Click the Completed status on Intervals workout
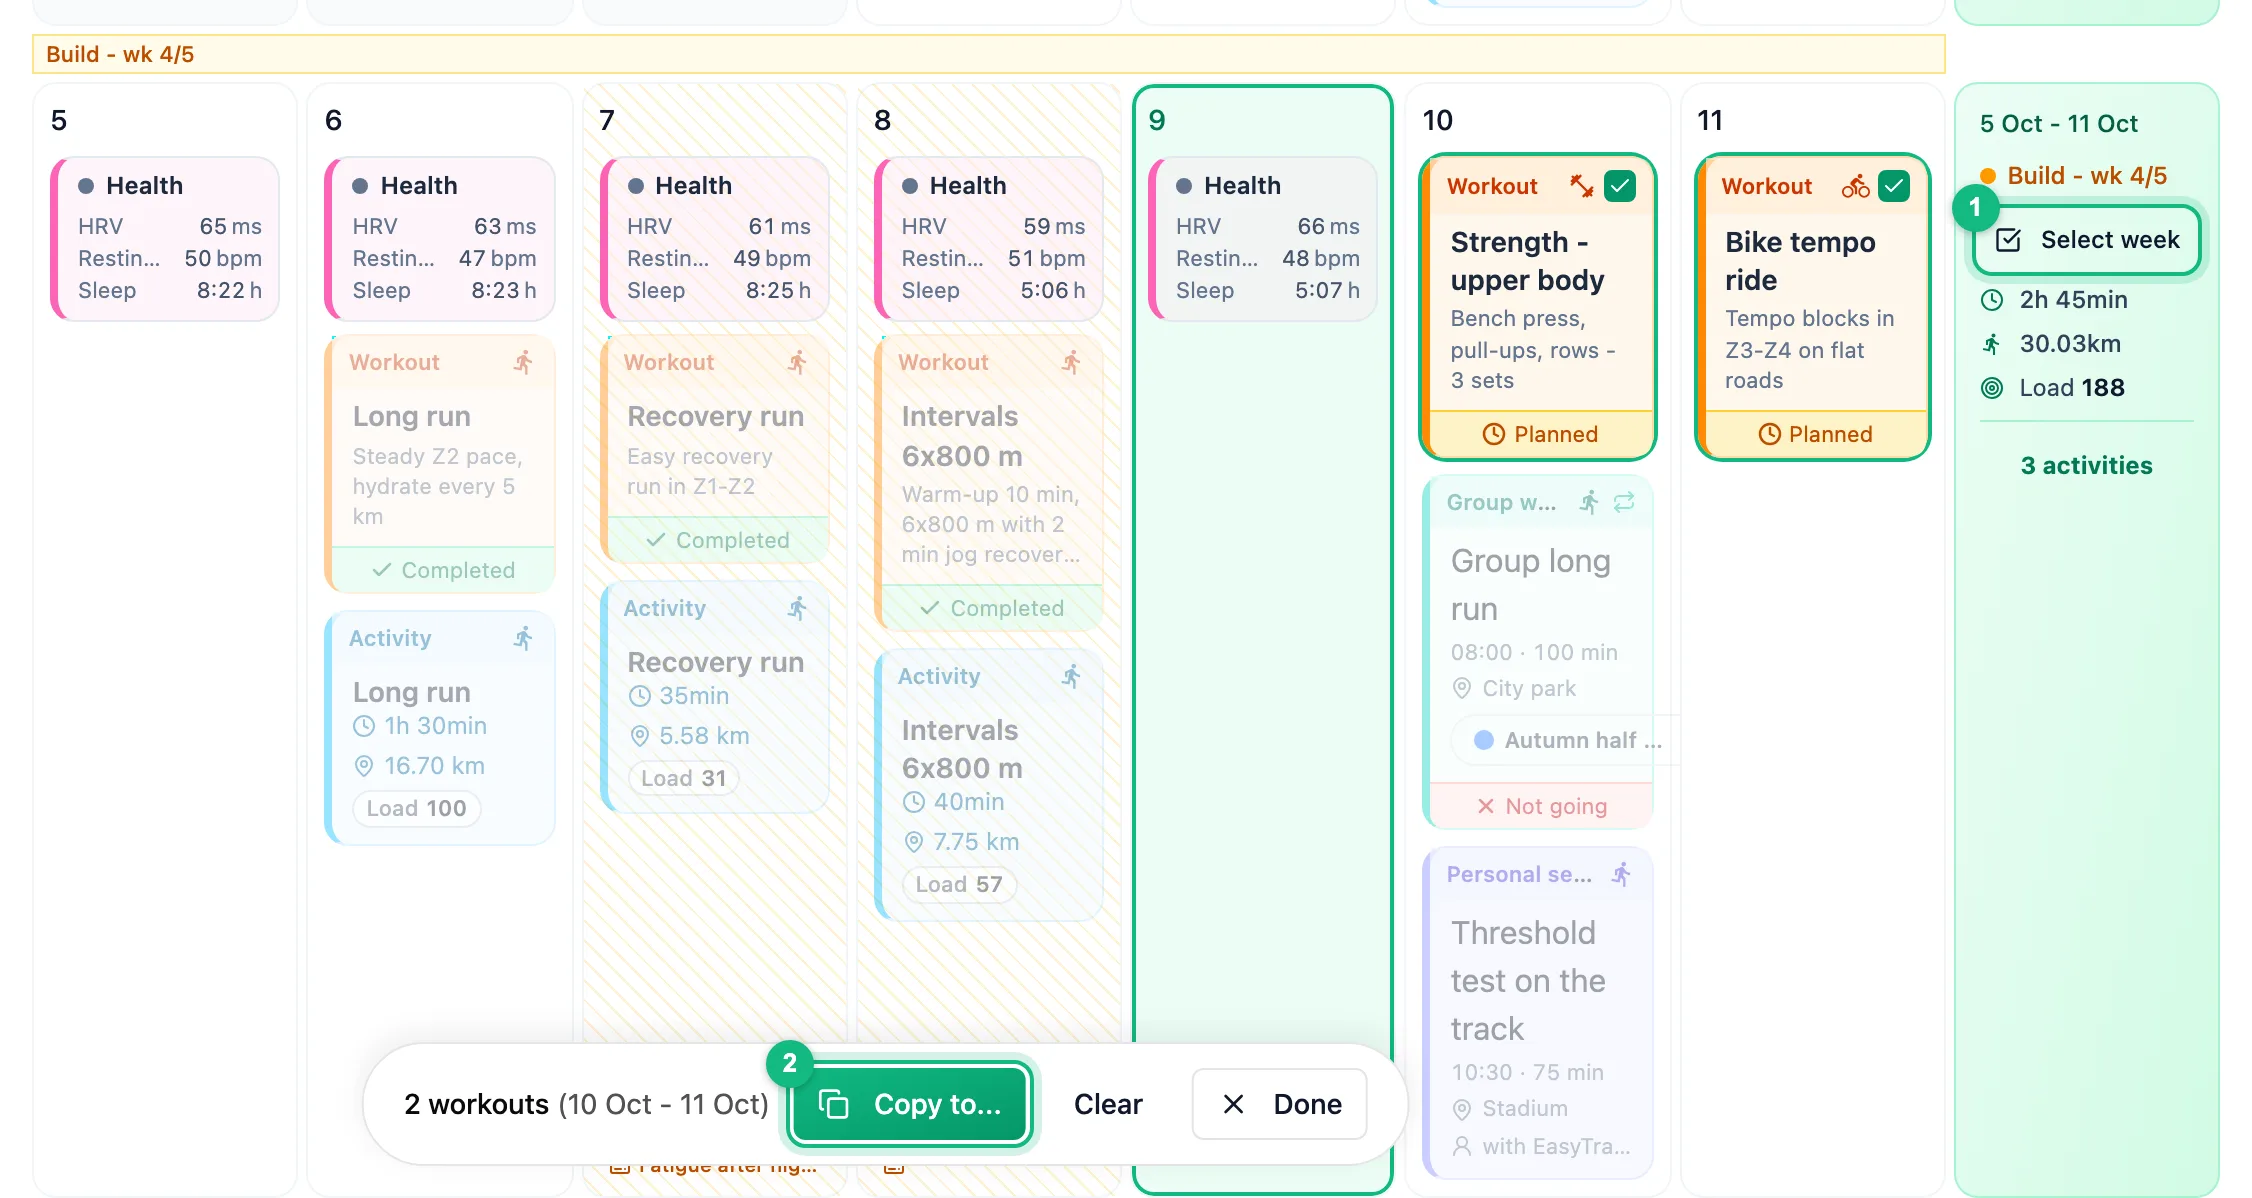This screenshot has width=2252, height=1198. 992,608
